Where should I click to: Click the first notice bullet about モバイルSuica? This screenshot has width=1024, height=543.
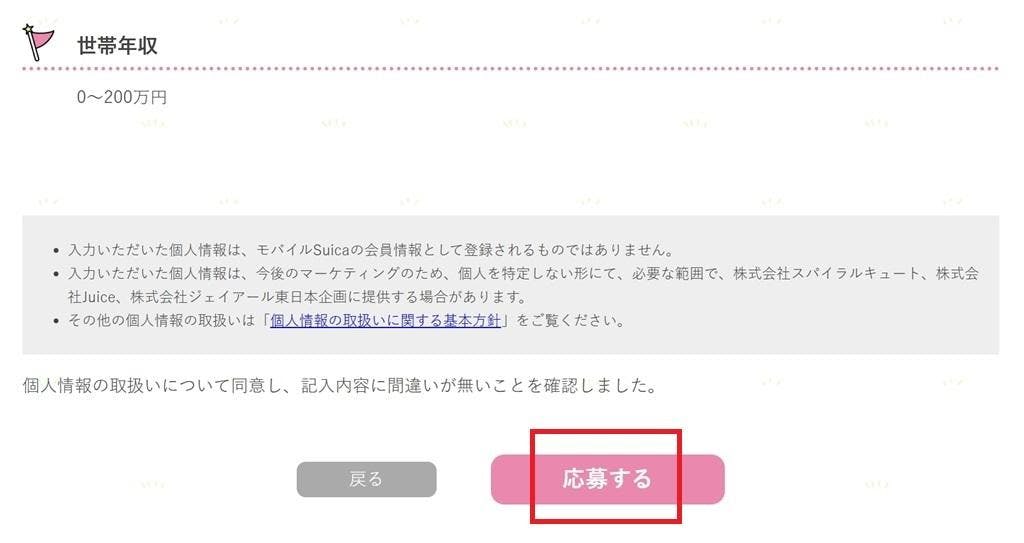[371, 250]
